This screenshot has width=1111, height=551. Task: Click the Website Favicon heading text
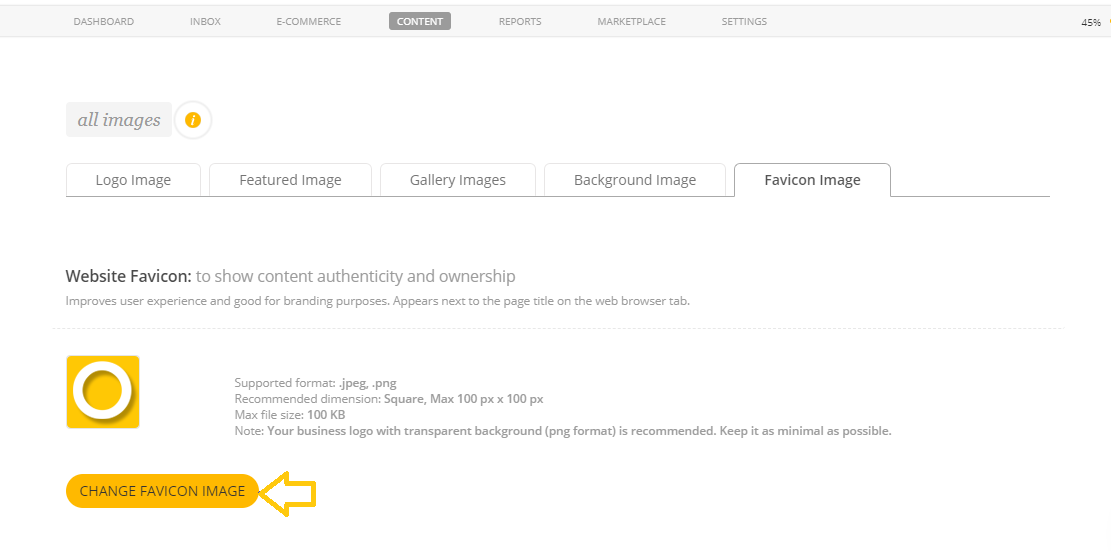click(x=291, y=276)
